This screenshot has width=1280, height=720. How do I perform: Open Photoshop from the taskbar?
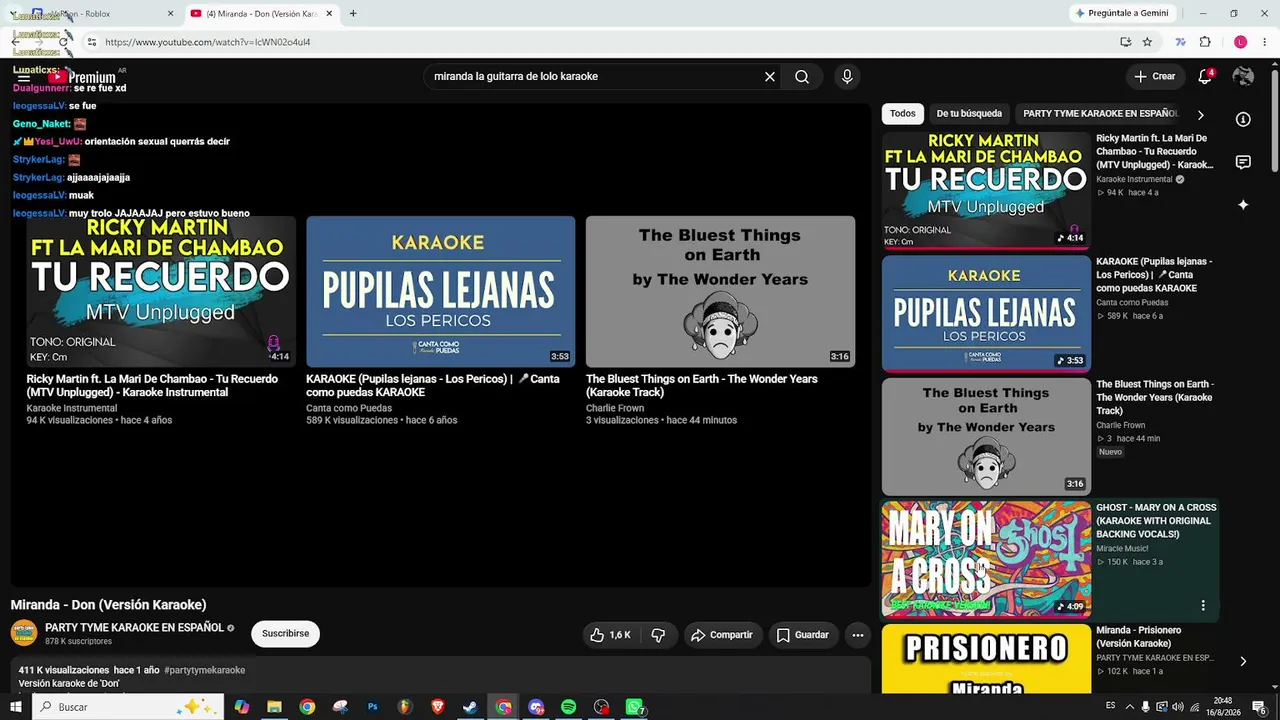[372, 707]
